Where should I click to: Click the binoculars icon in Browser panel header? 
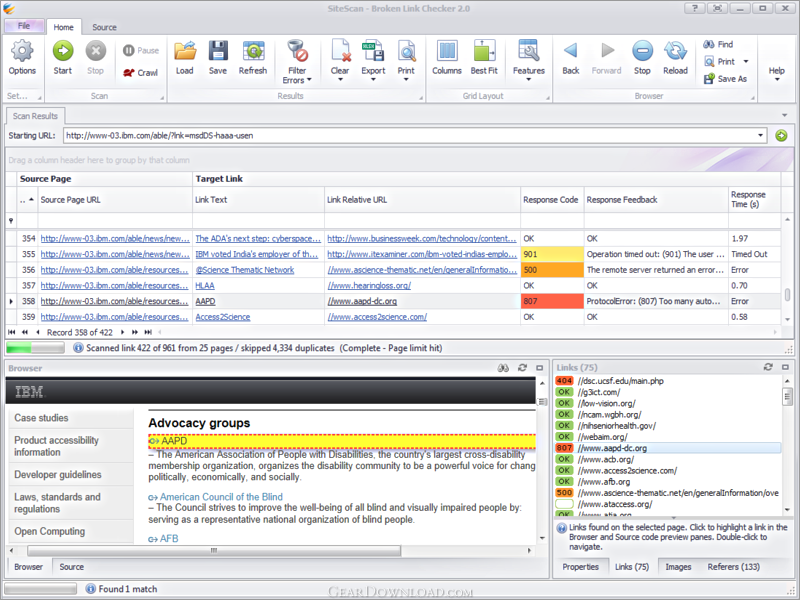(x=503, y=368)
